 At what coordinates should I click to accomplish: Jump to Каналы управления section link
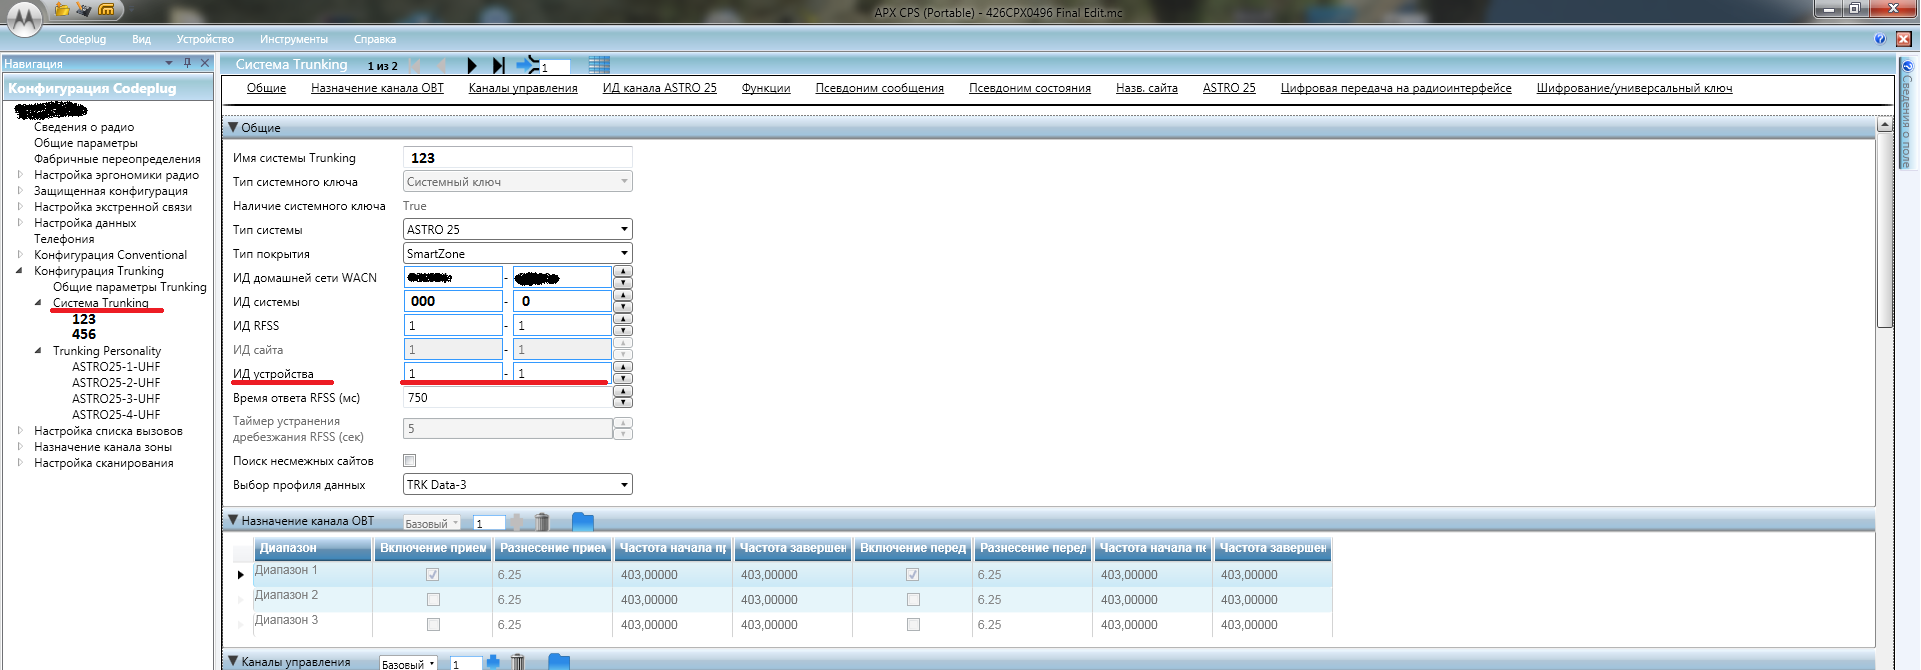[523, 88]
